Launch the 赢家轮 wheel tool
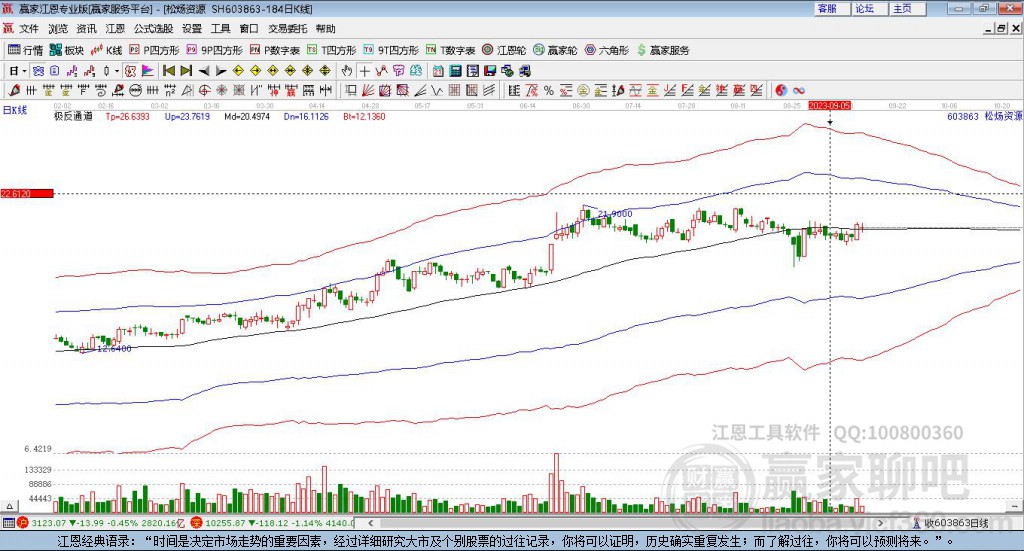This screenshot has height=551, width=1024. click(x=555, y=50)
